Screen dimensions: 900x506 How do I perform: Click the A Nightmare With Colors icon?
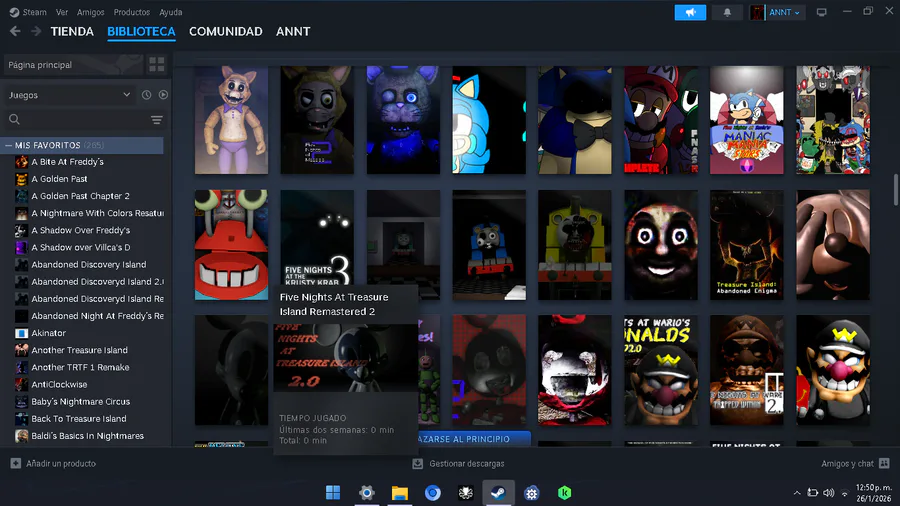point(21,213)
